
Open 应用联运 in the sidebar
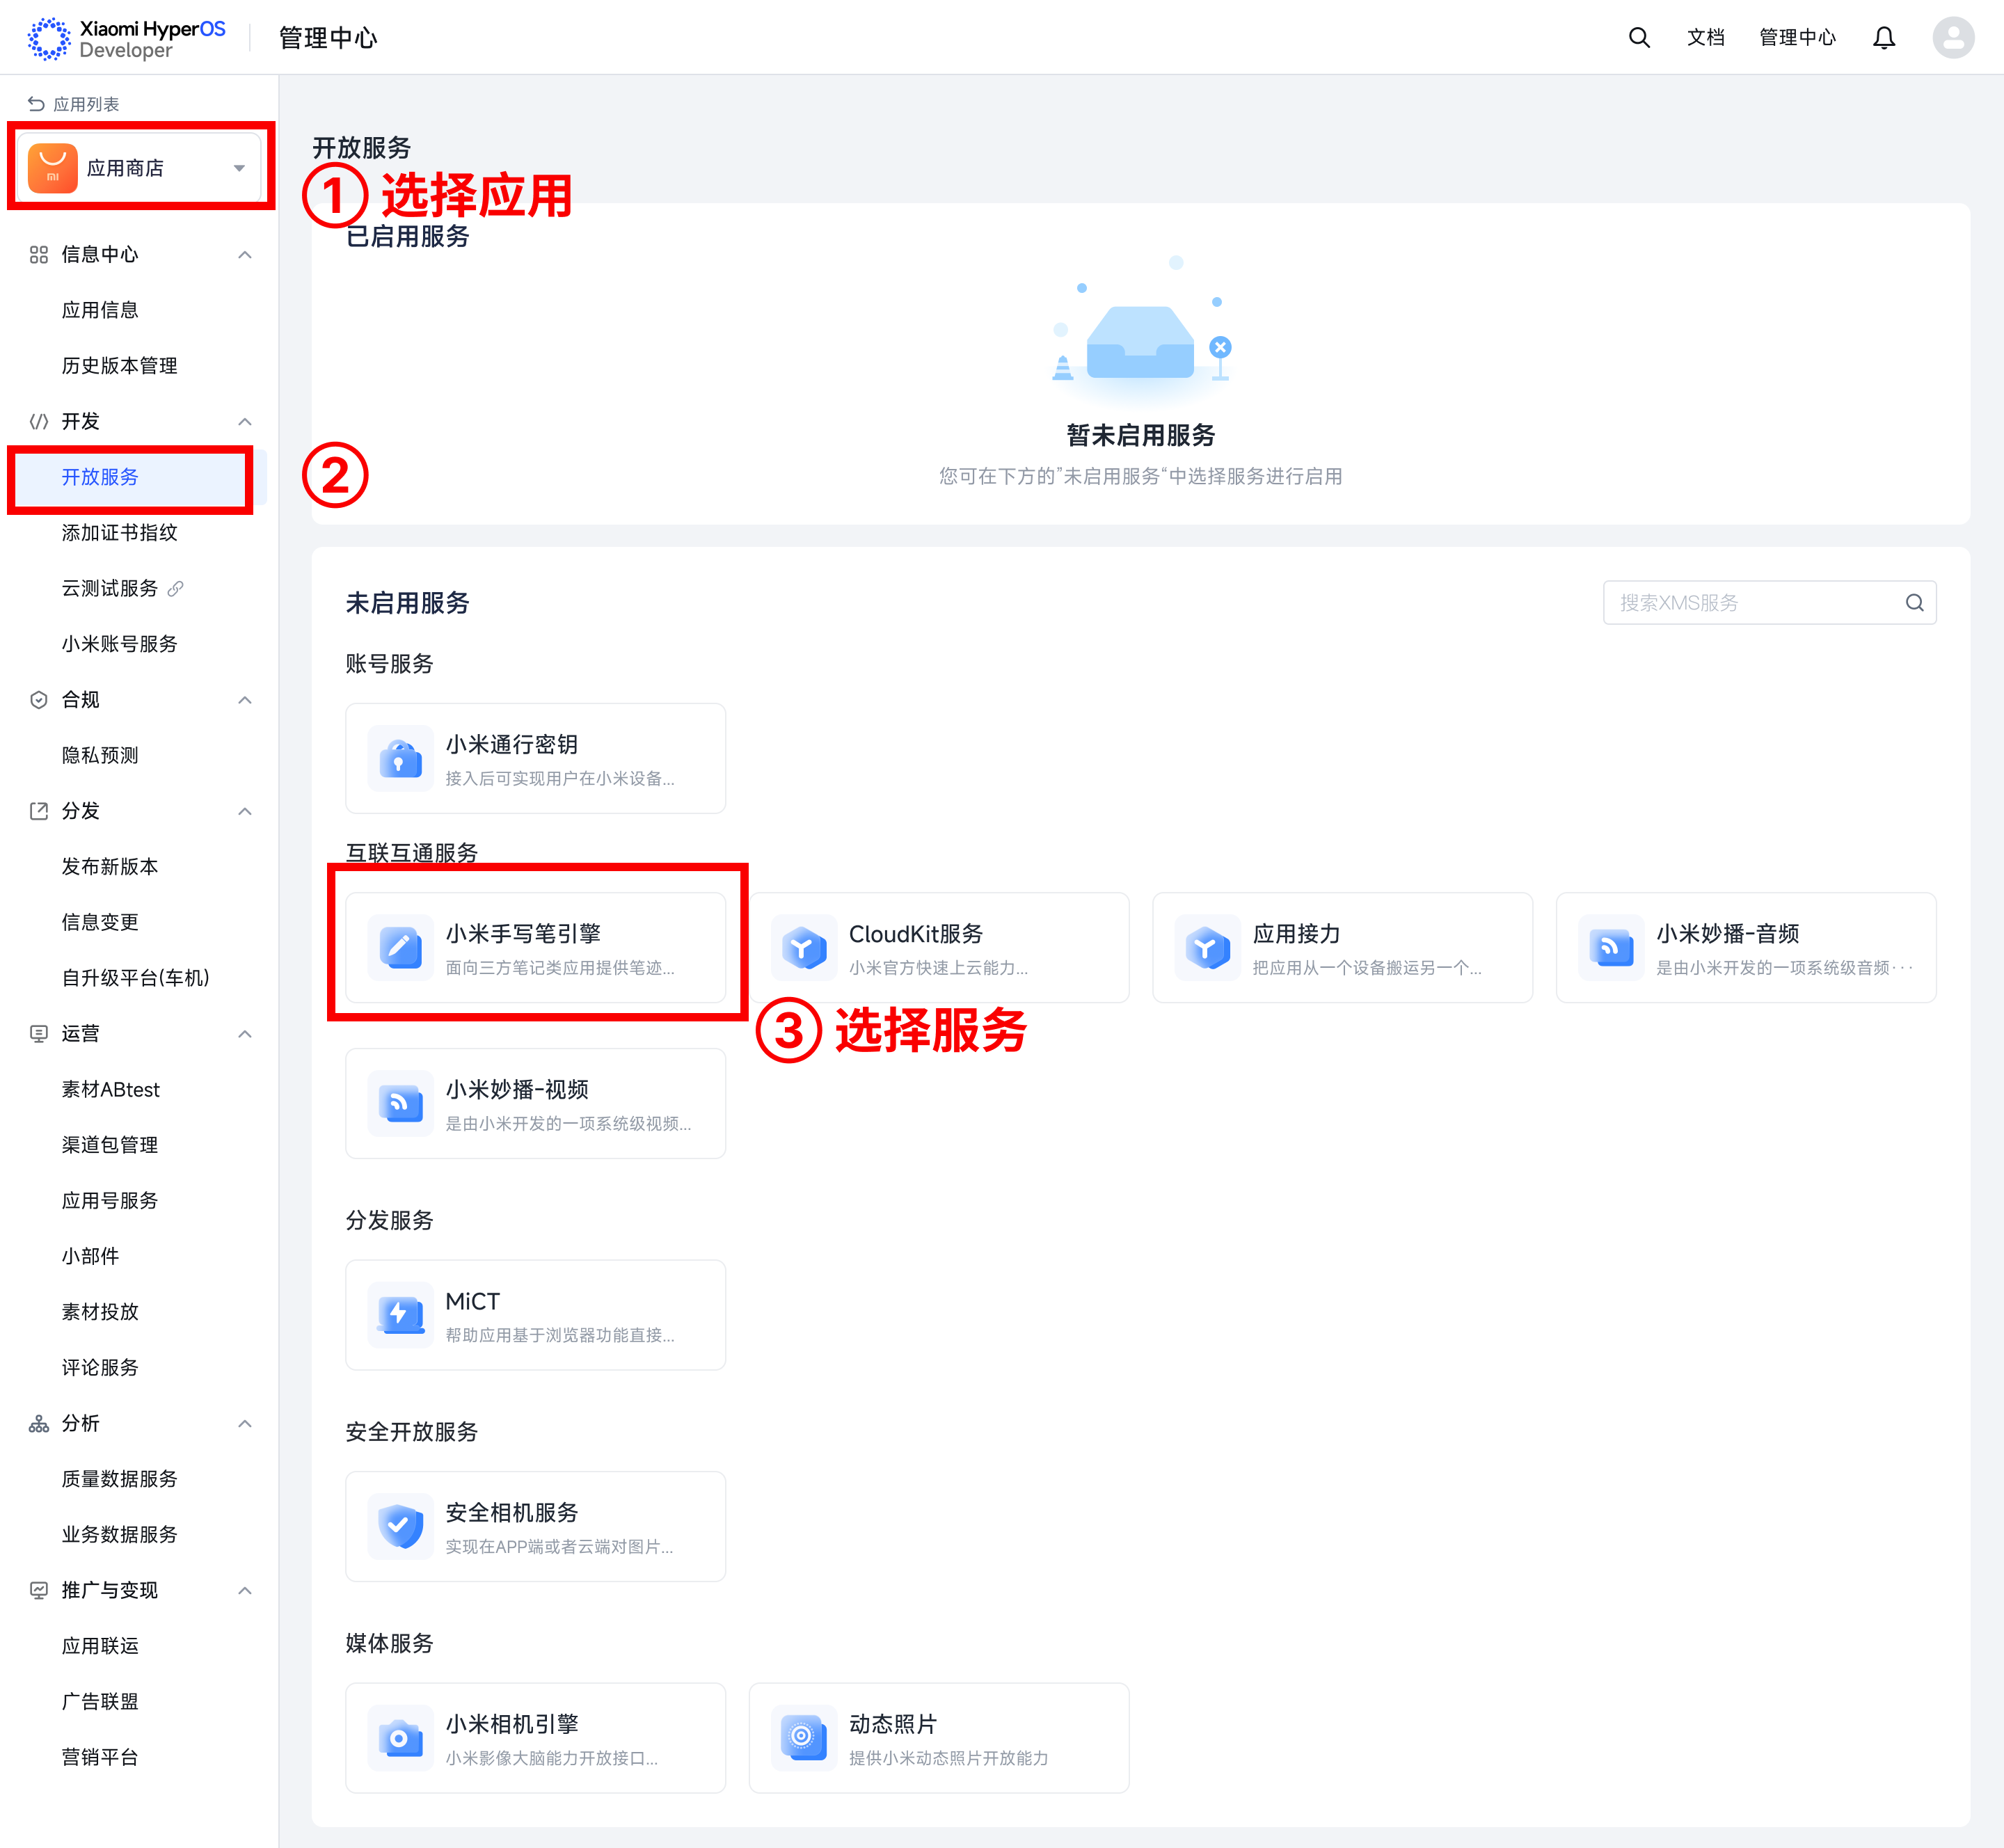point(100,1646)
